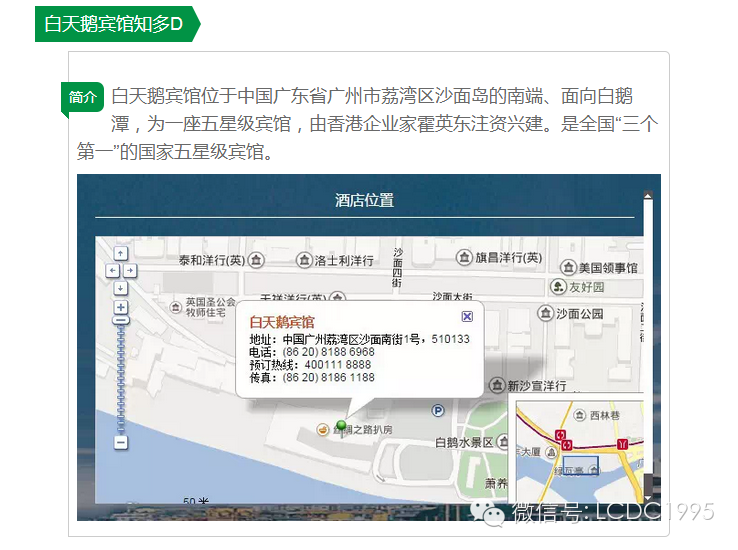
Task: Click the 酒店位置 section title
Action: coord(364,200)
